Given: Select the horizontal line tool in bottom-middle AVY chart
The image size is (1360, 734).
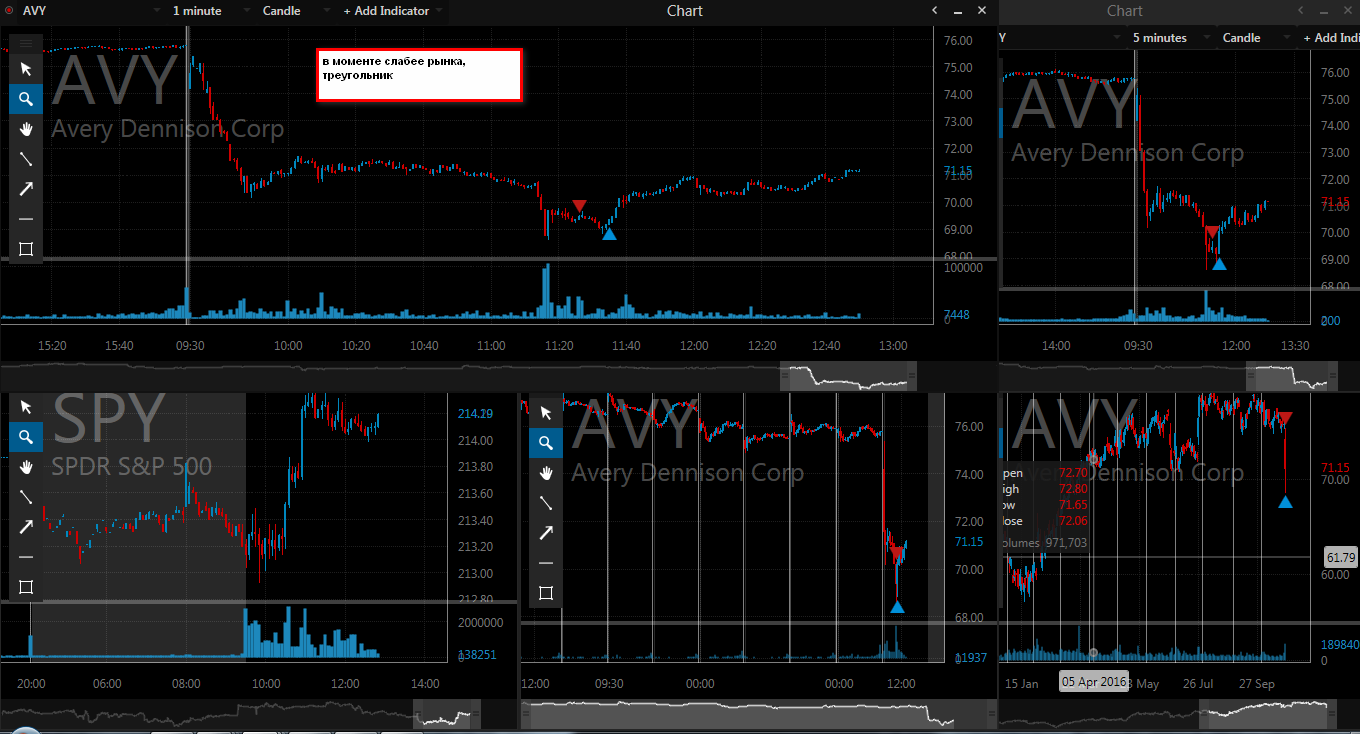Looking at the screenshot, I should point(546,563).
